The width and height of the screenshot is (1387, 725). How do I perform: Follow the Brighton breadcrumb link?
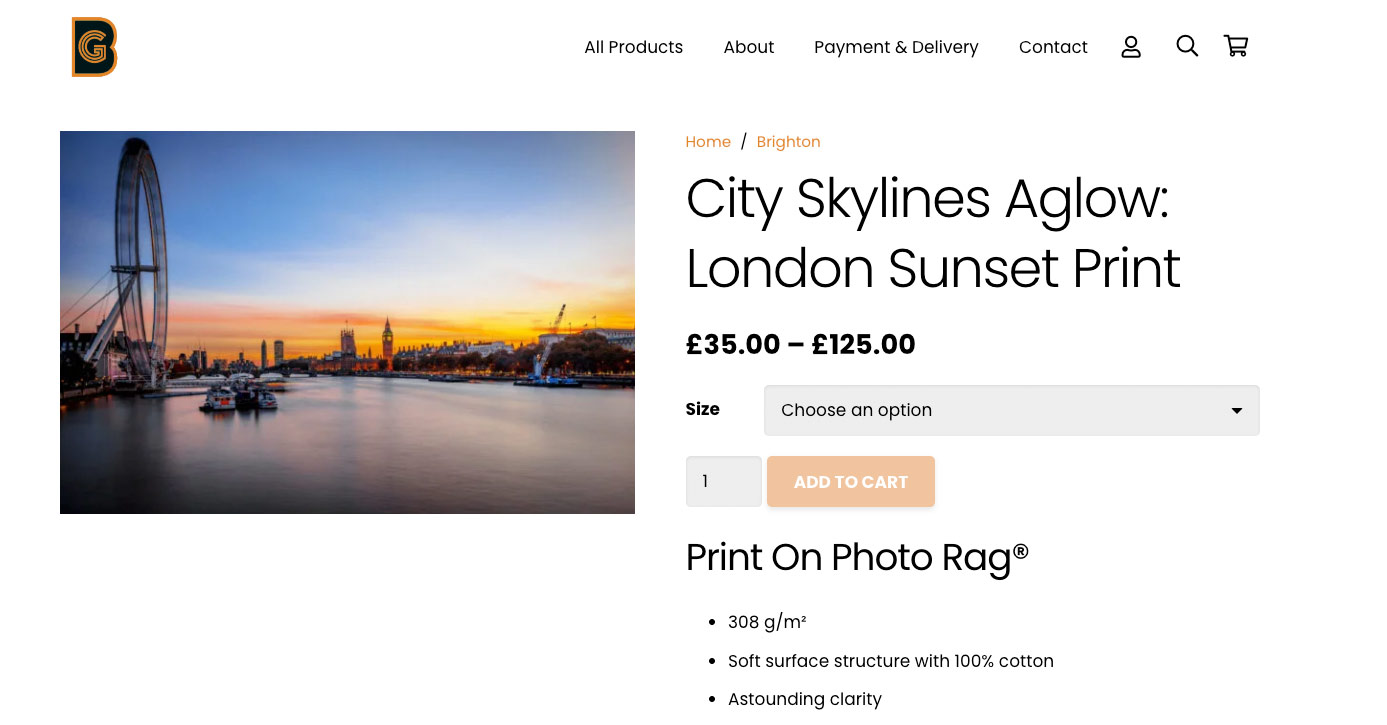click(788, 142)
